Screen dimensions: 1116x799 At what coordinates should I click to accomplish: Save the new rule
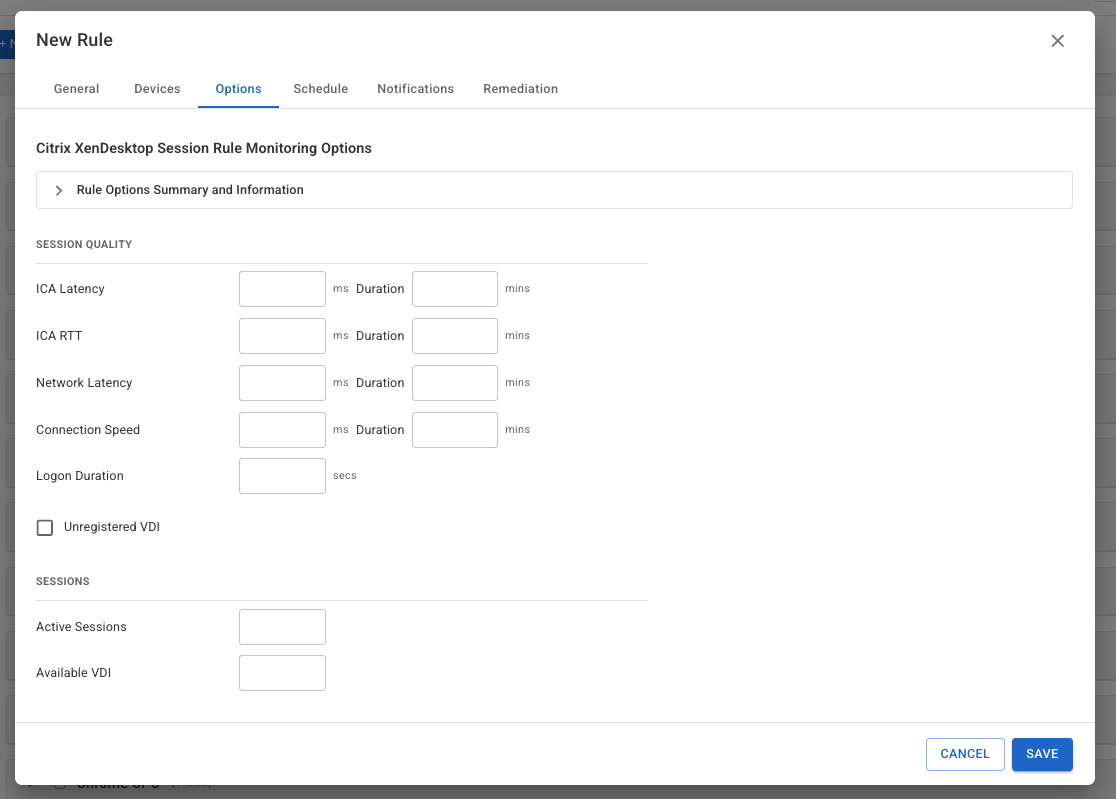tap(1042, 754)
